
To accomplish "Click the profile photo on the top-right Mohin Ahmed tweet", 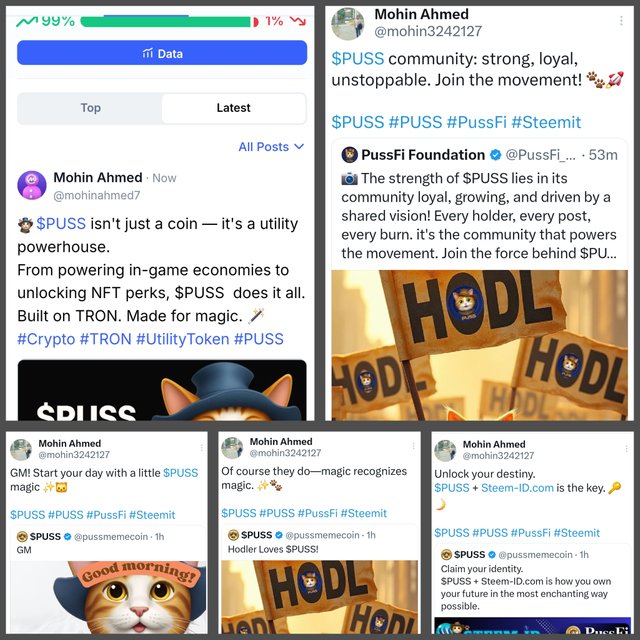I will click(x=348, y=24).
